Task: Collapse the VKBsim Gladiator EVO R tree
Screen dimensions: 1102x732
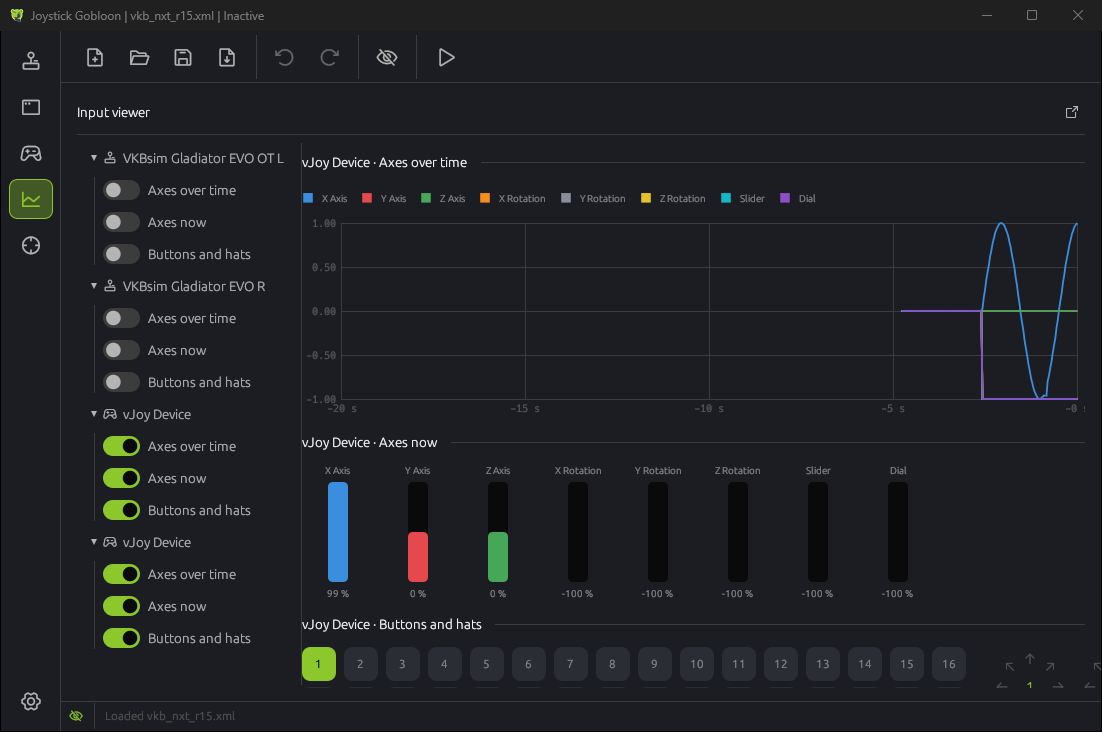Action: click(93, 286)
